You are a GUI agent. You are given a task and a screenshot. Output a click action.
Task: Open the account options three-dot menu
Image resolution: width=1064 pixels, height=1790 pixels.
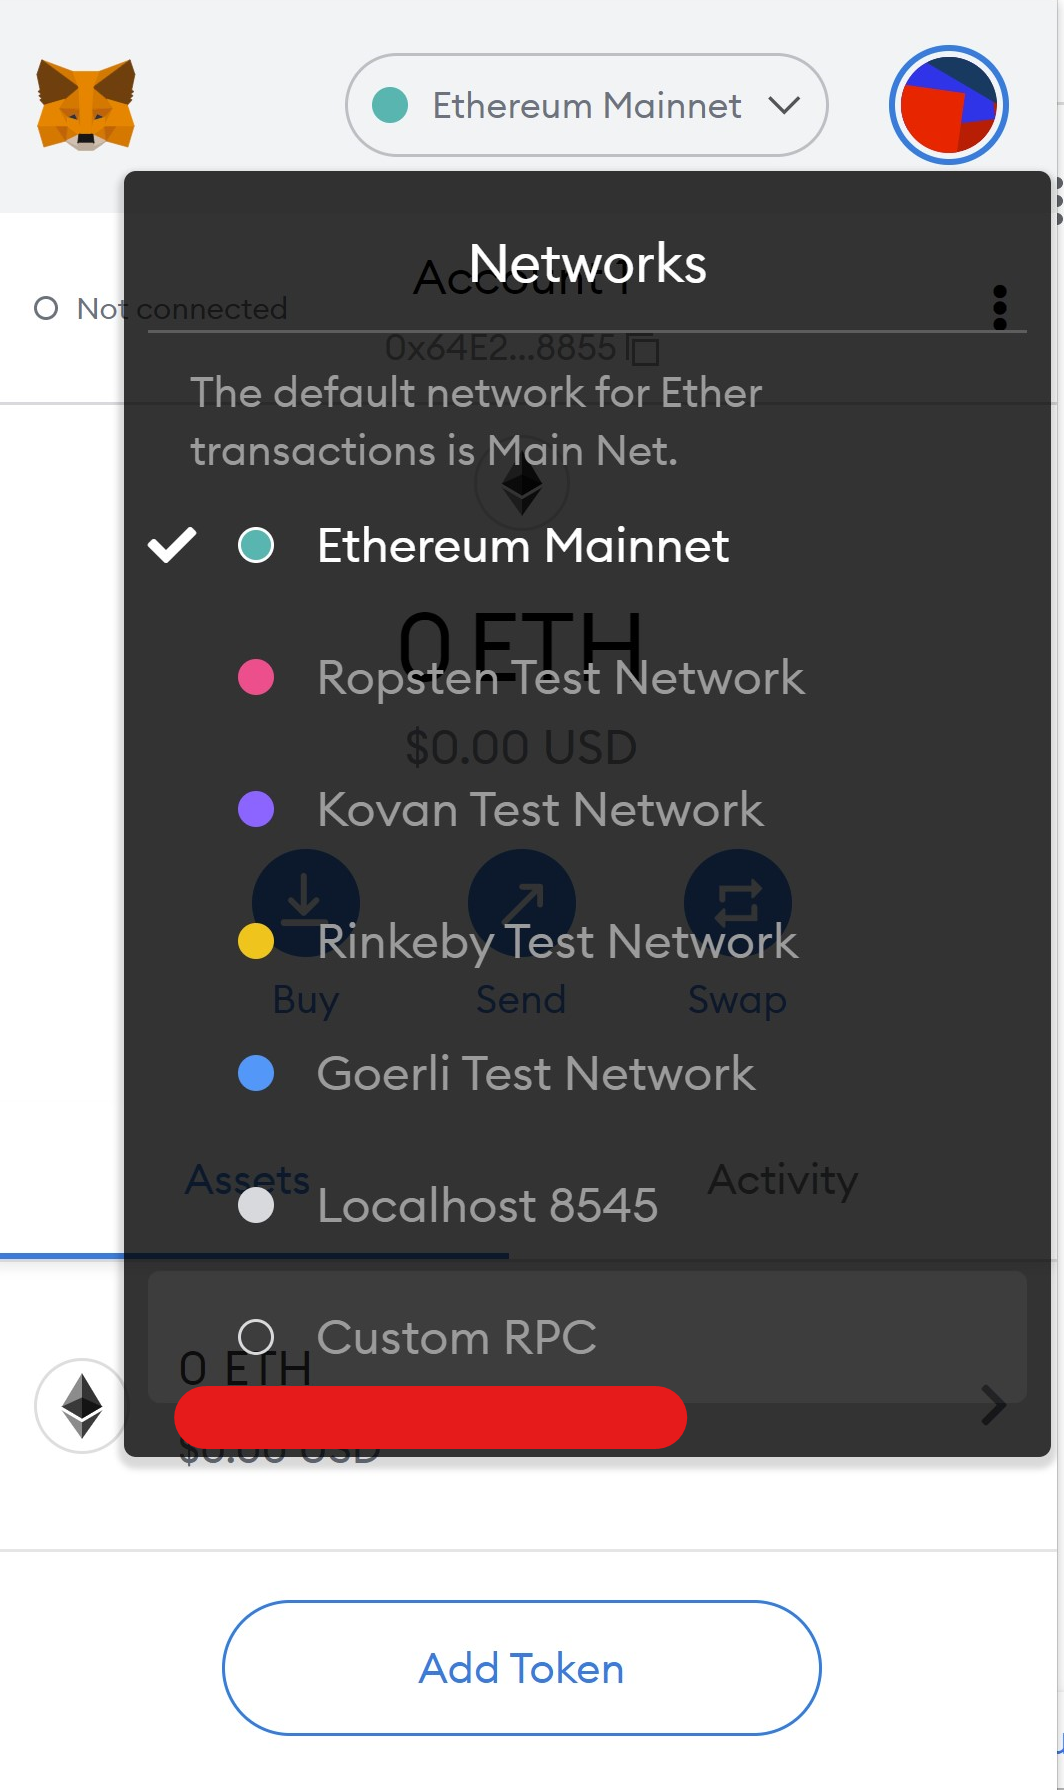[999, 308]
